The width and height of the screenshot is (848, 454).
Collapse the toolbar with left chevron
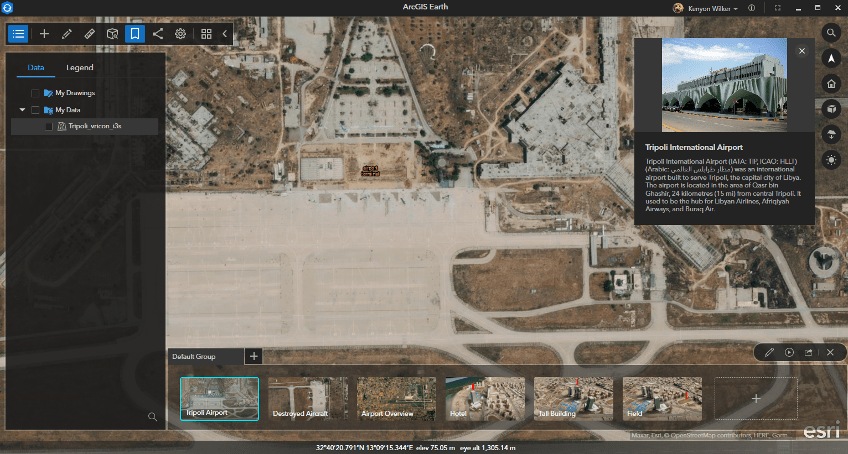click(x=225, y=34)
